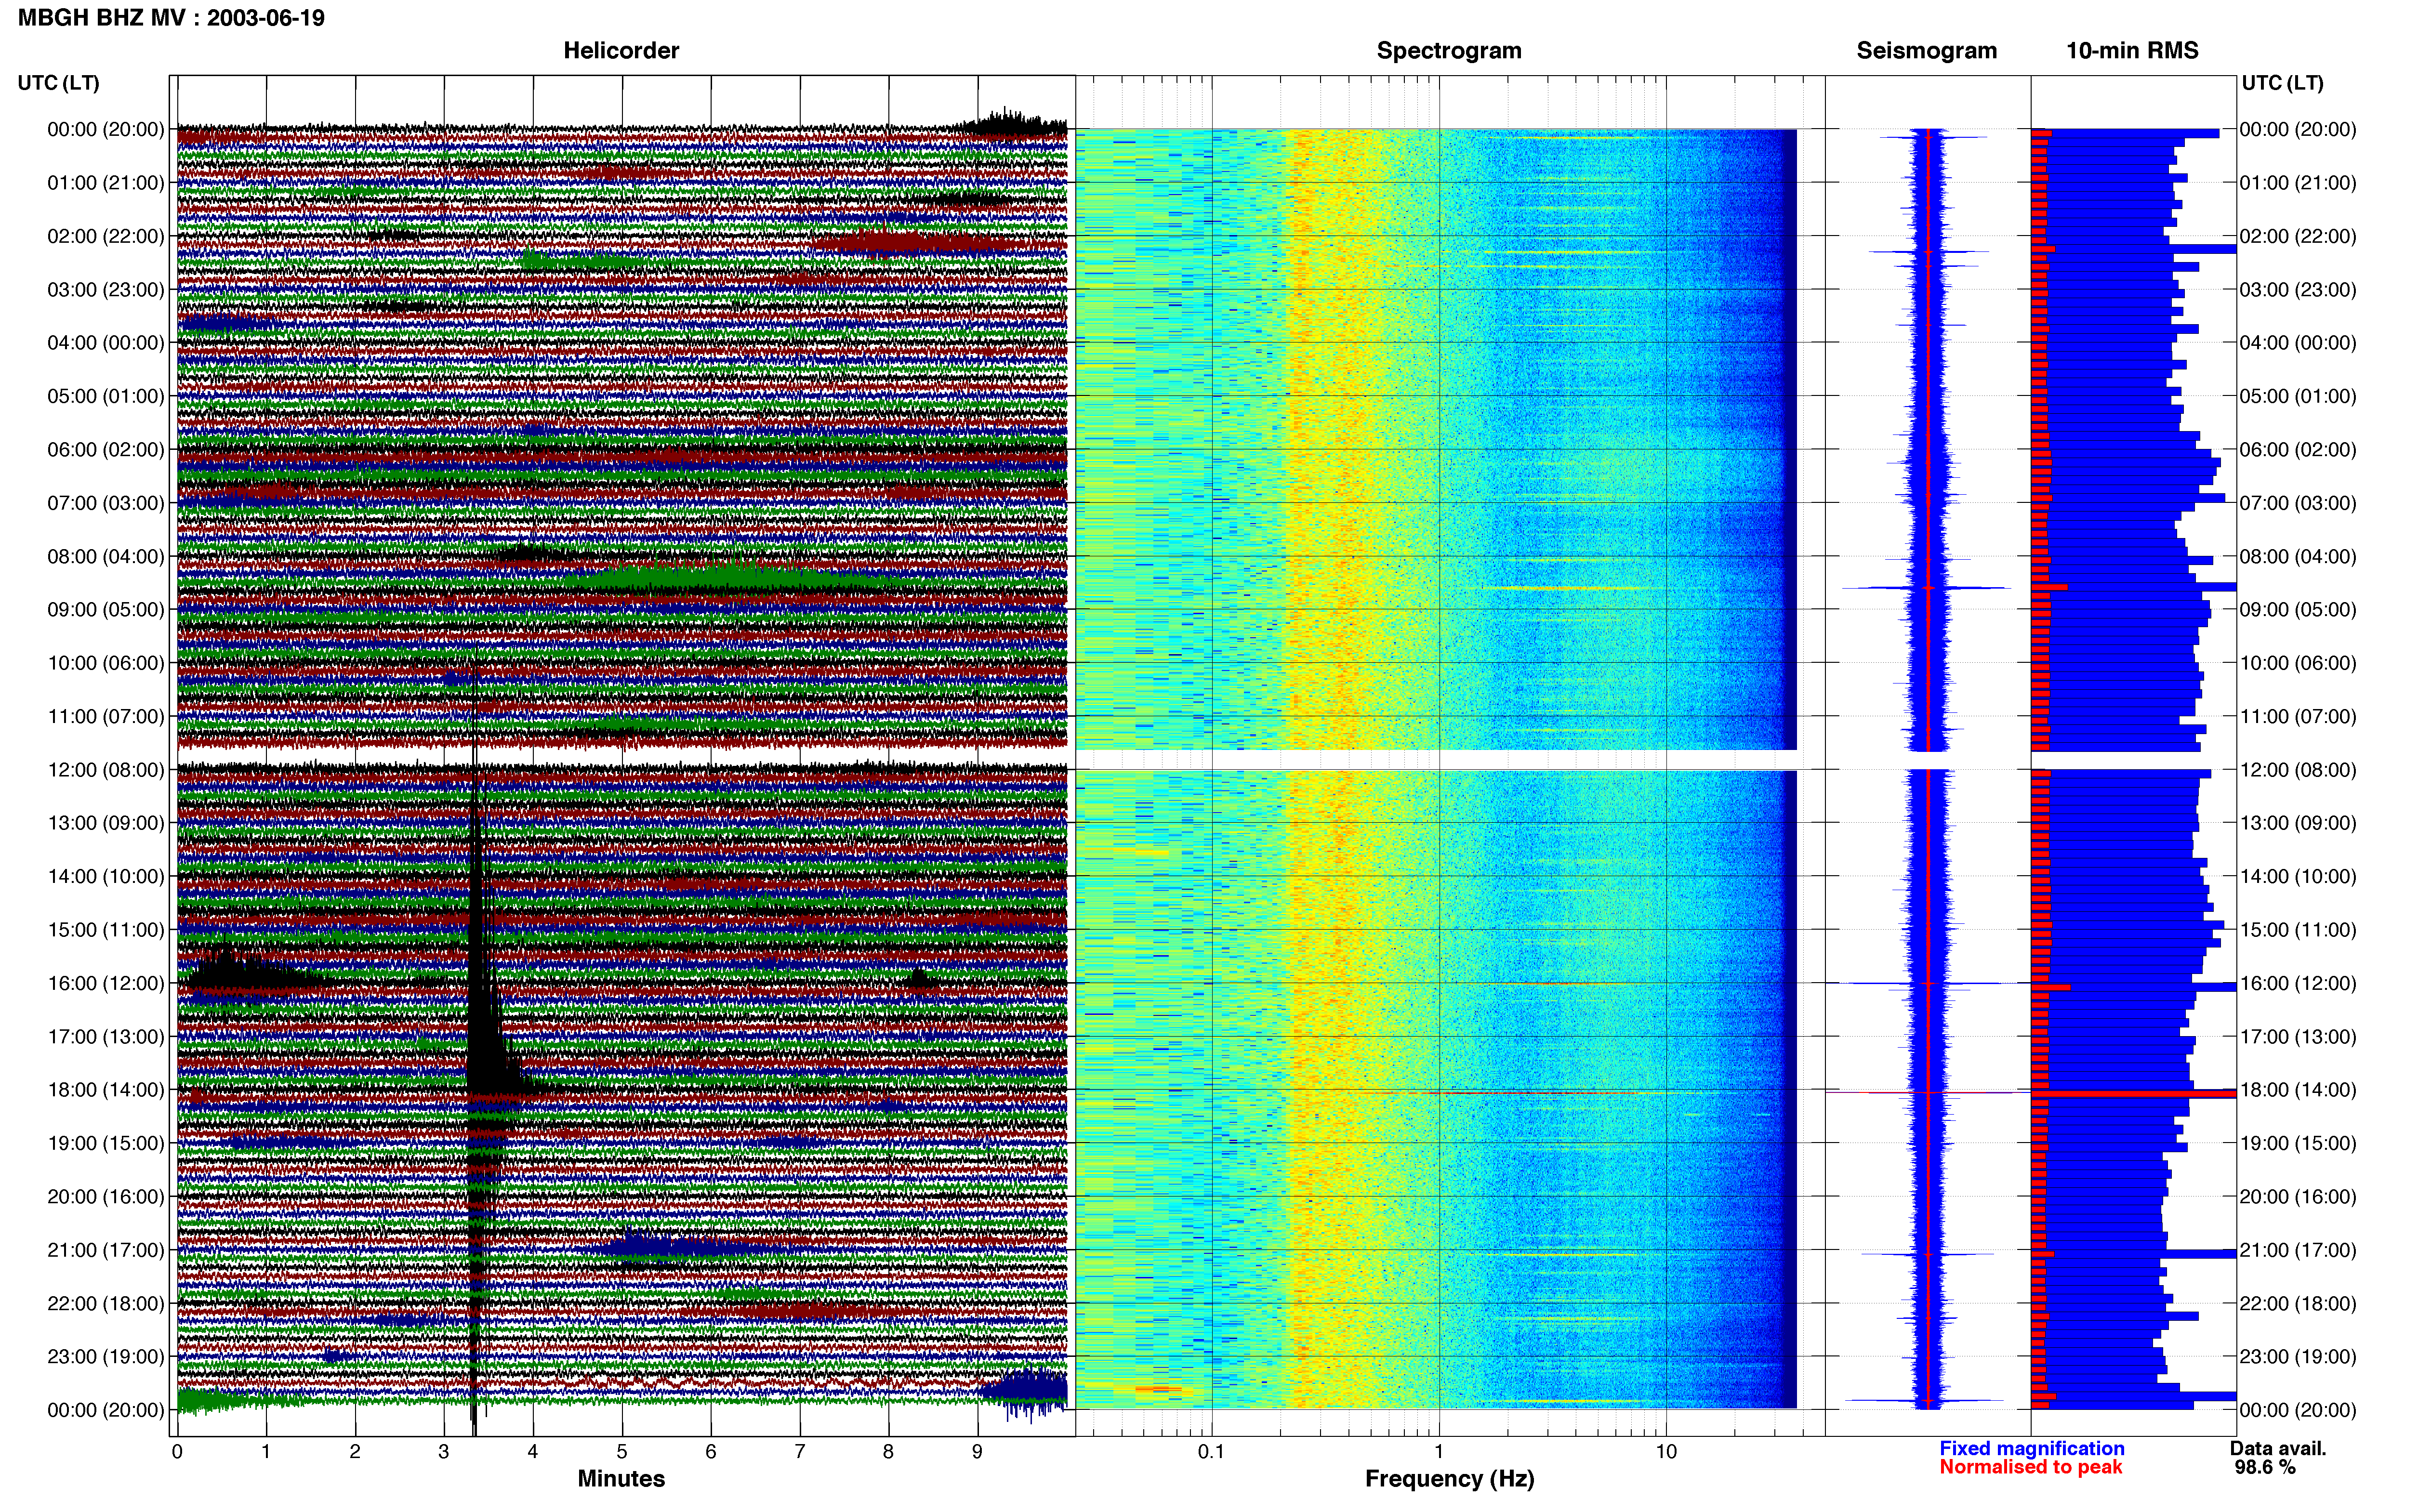
Task: Click the right-side '21:00 (17:00)' time label
Action: coord(2298,1250)
